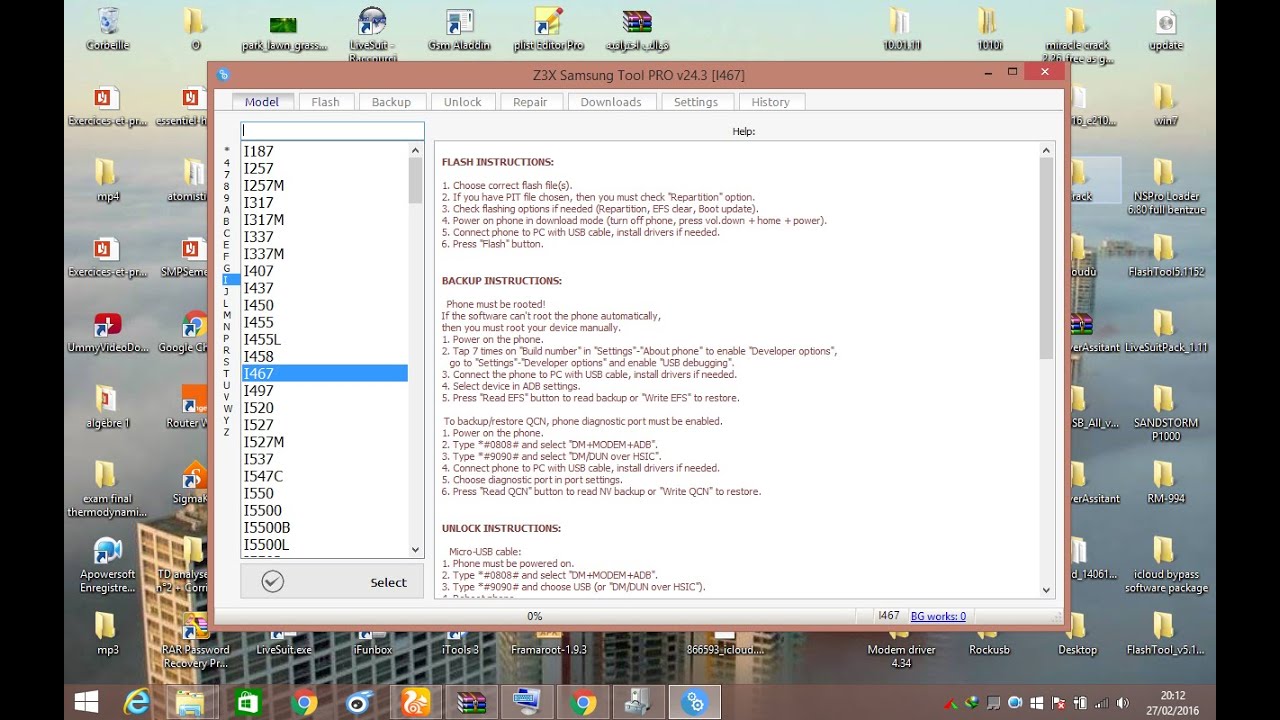Image resolution: width=1280 pixels, height=720 pixels.
Task: Switch to the Flash tab
Action: pos(325,102)
